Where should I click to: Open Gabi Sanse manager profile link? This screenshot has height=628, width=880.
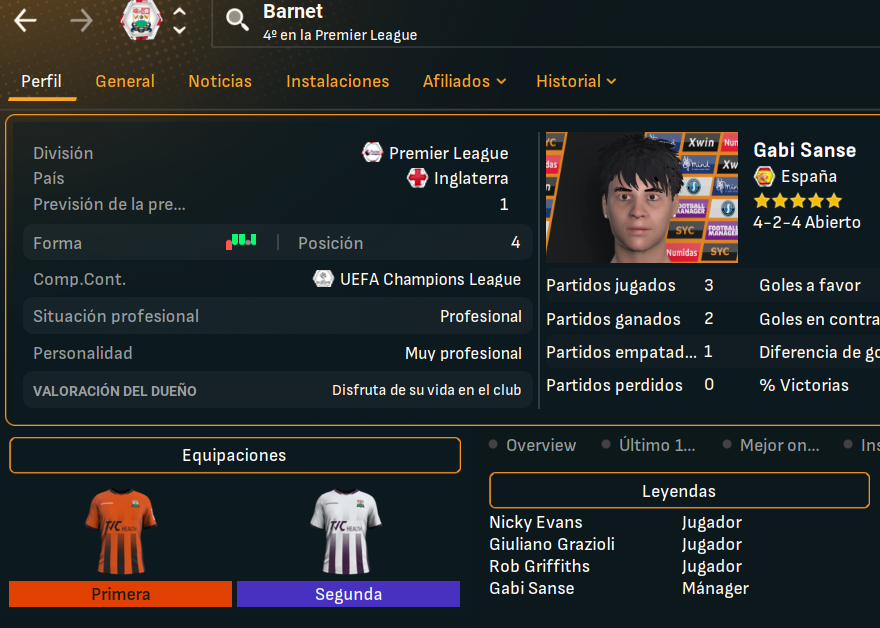click(805, 150)
